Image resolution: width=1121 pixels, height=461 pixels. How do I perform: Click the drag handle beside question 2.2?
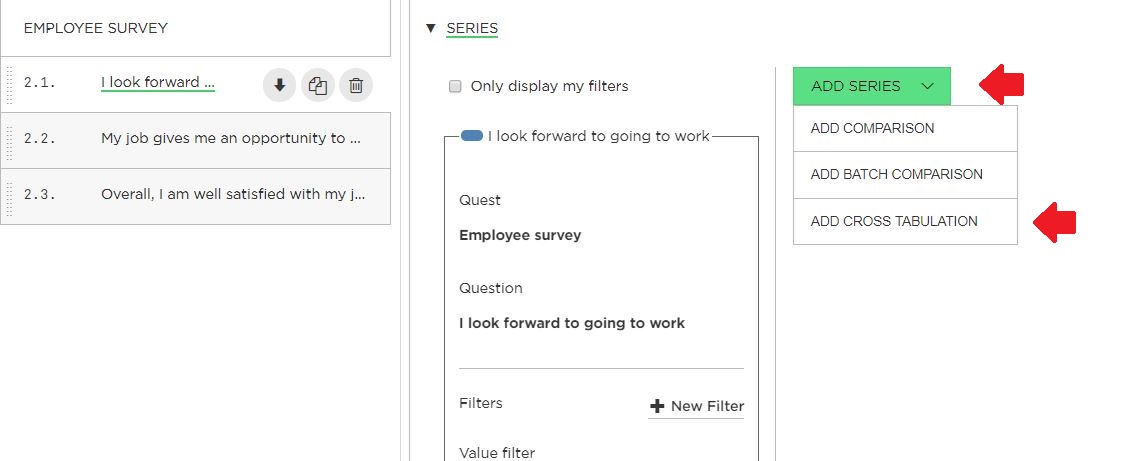click(x=9, y=141)
